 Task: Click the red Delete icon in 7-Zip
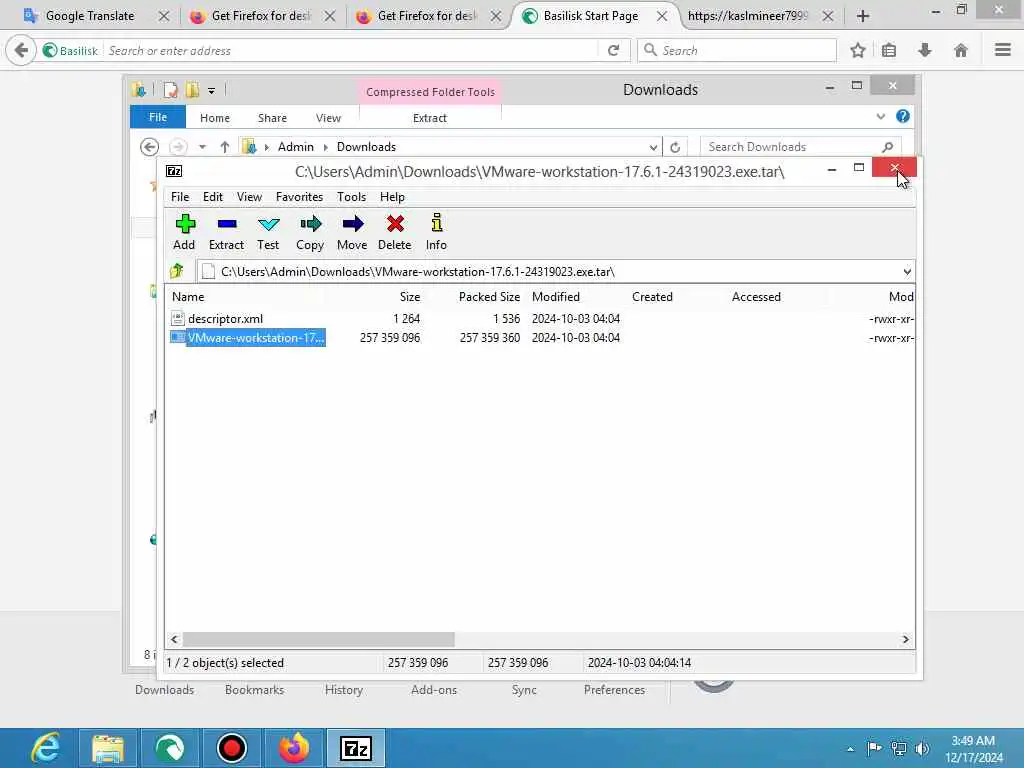[394, 232]
